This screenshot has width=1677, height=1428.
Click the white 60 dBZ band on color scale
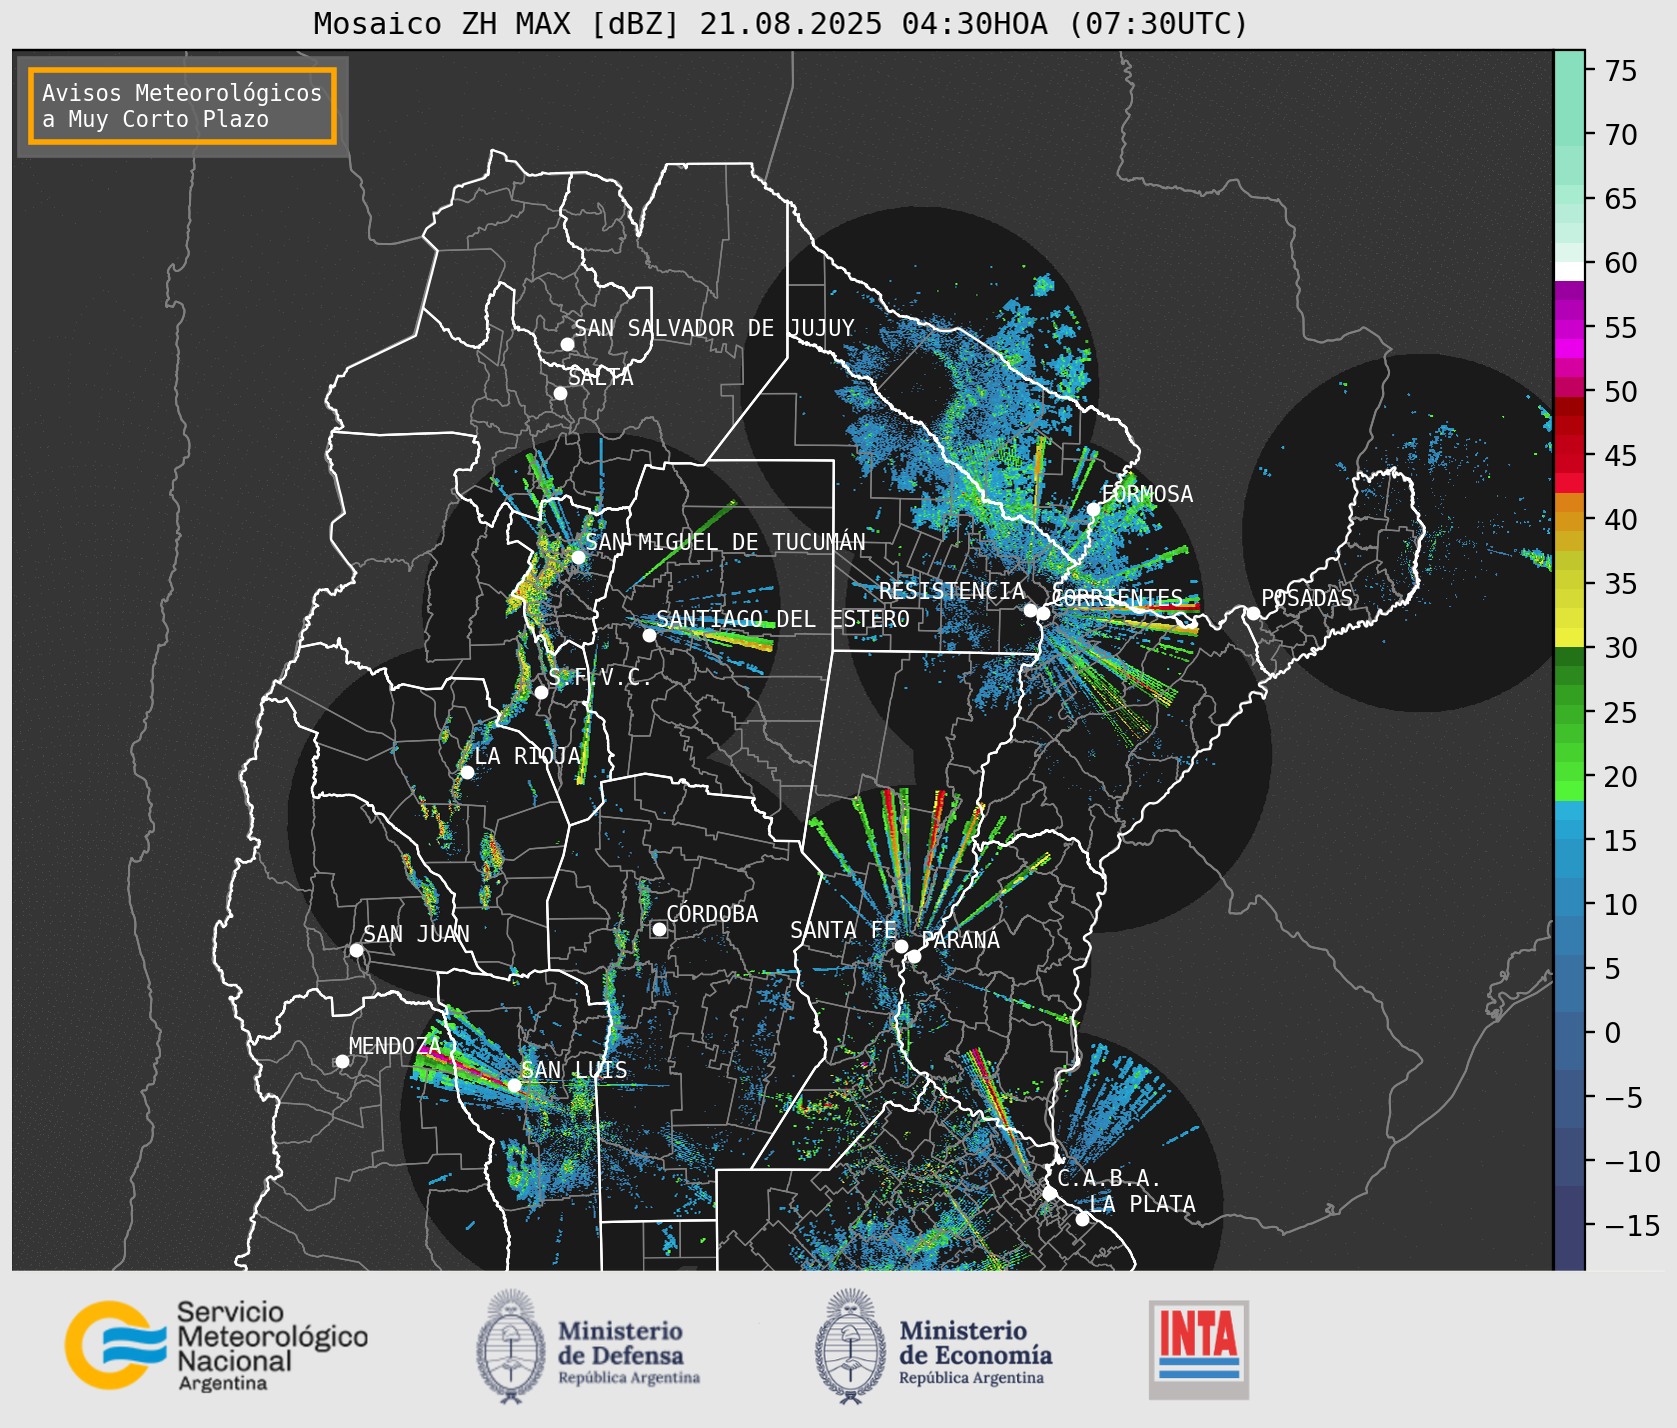tap(1569, 271)
